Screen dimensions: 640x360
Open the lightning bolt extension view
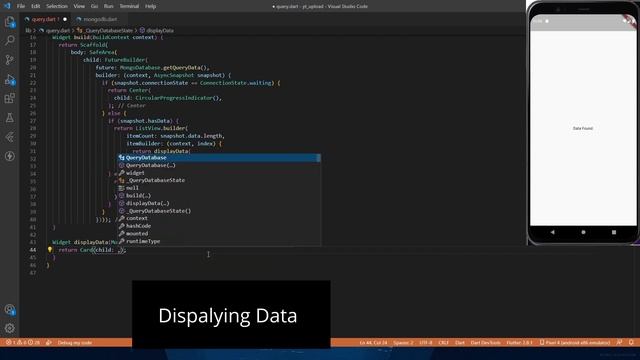(x=9, y=156)
